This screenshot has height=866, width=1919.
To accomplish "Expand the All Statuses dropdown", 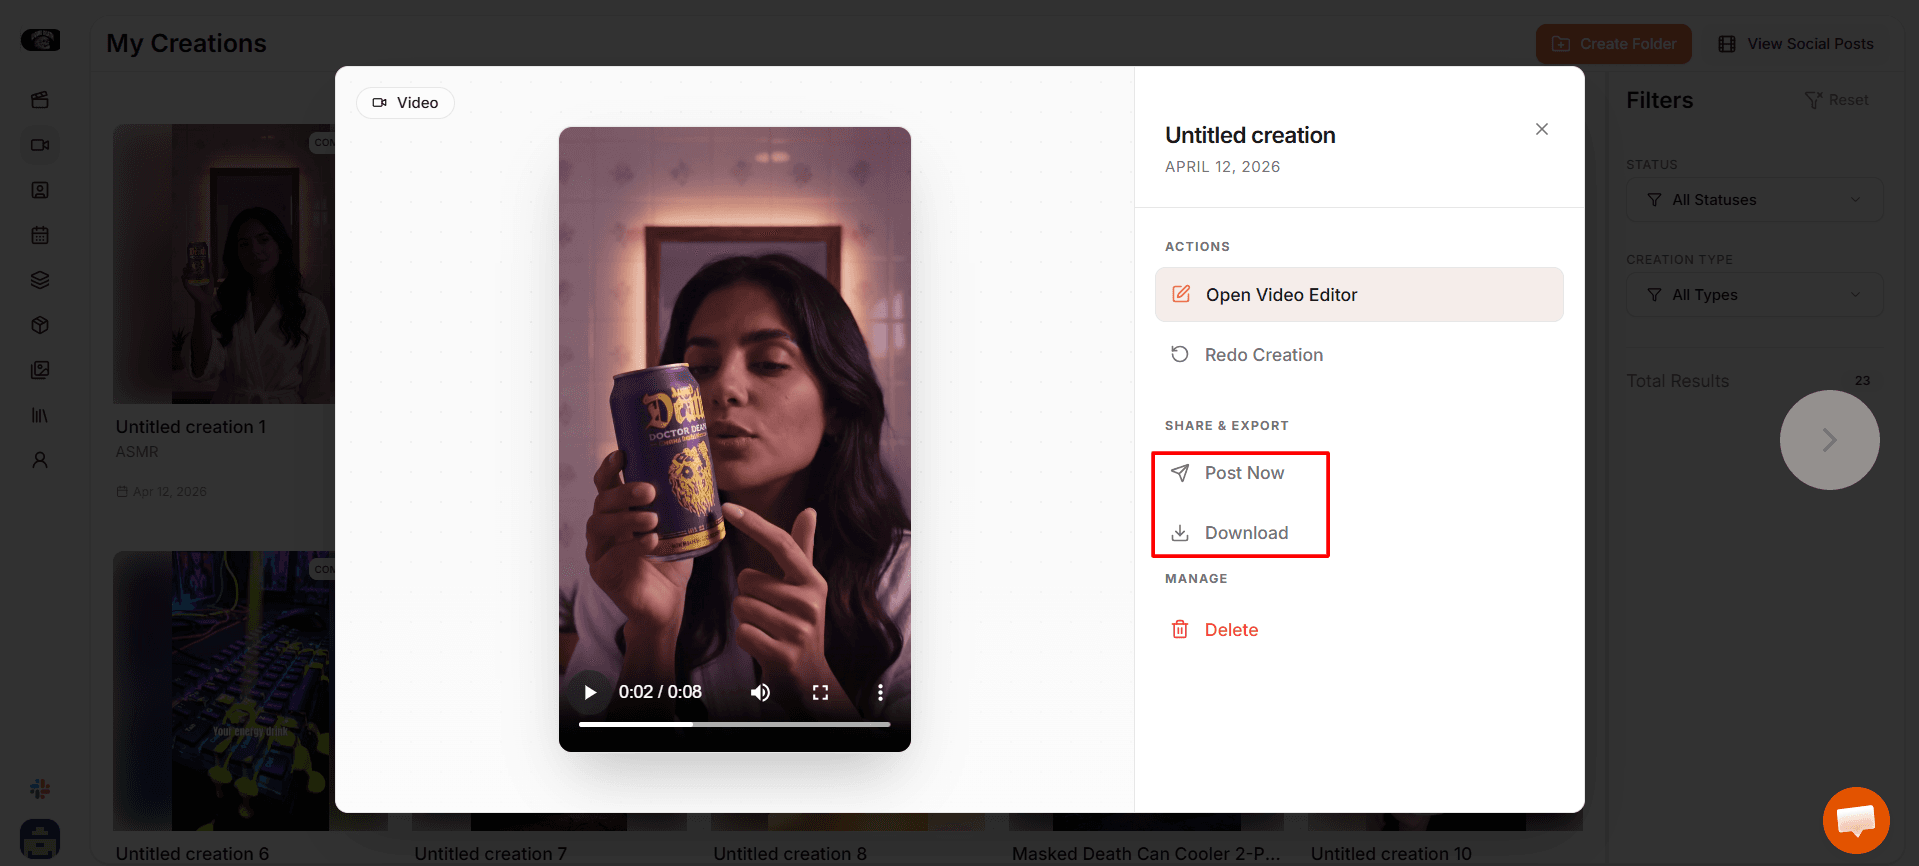I will pos(1755,200).
